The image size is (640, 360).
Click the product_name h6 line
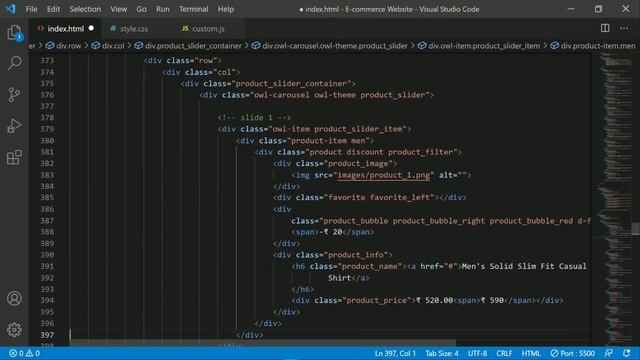[x=439, y=266]
